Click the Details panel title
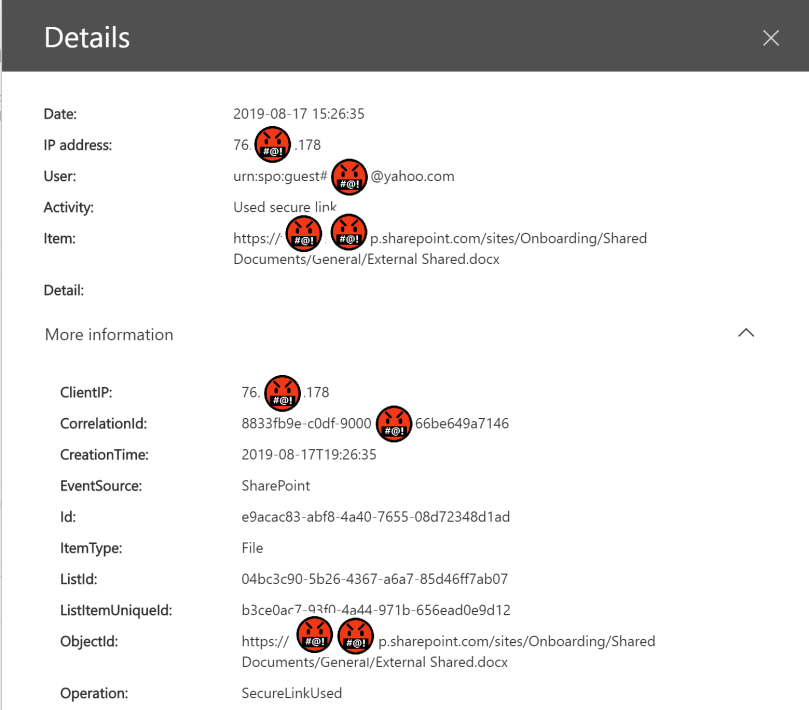The image size is (809, 710). tap(87, 38)
